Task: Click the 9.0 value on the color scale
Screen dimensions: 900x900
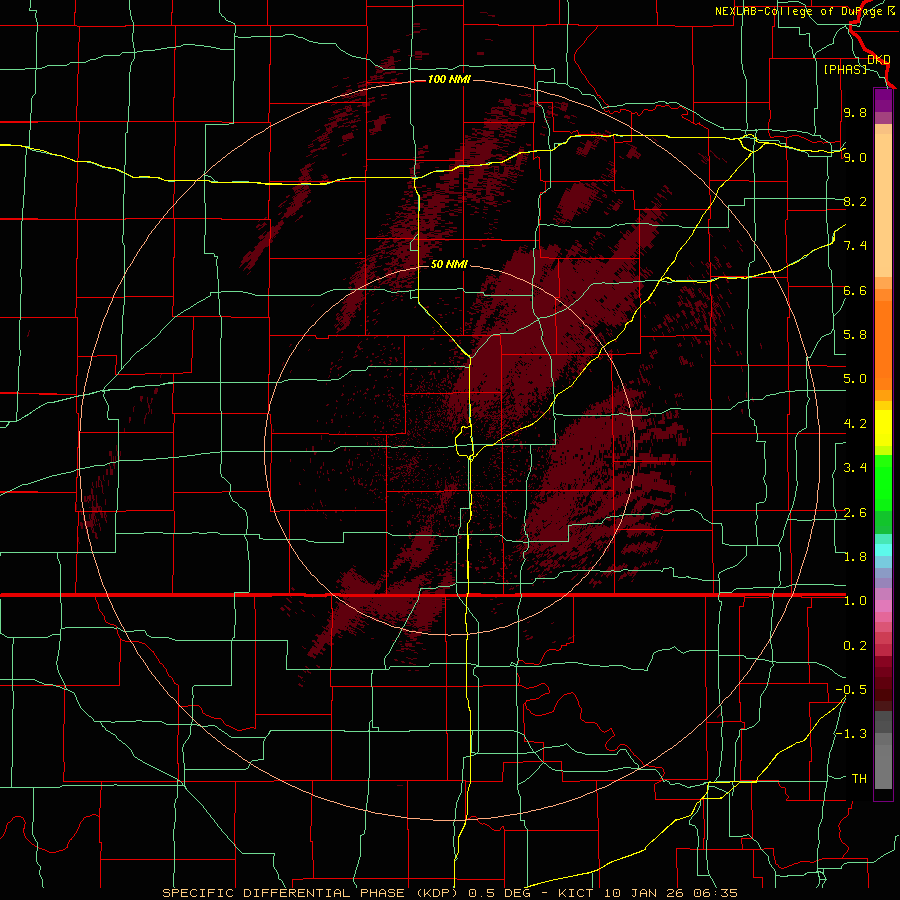Action: 855,157
